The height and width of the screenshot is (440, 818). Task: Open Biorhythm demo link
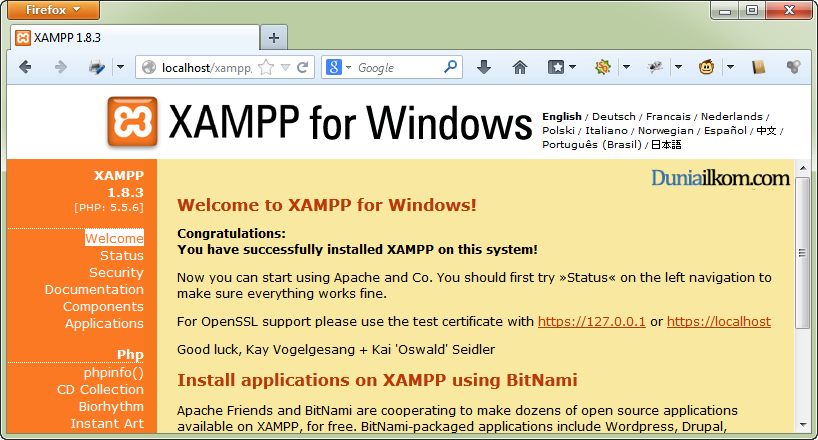click(111, 407)
